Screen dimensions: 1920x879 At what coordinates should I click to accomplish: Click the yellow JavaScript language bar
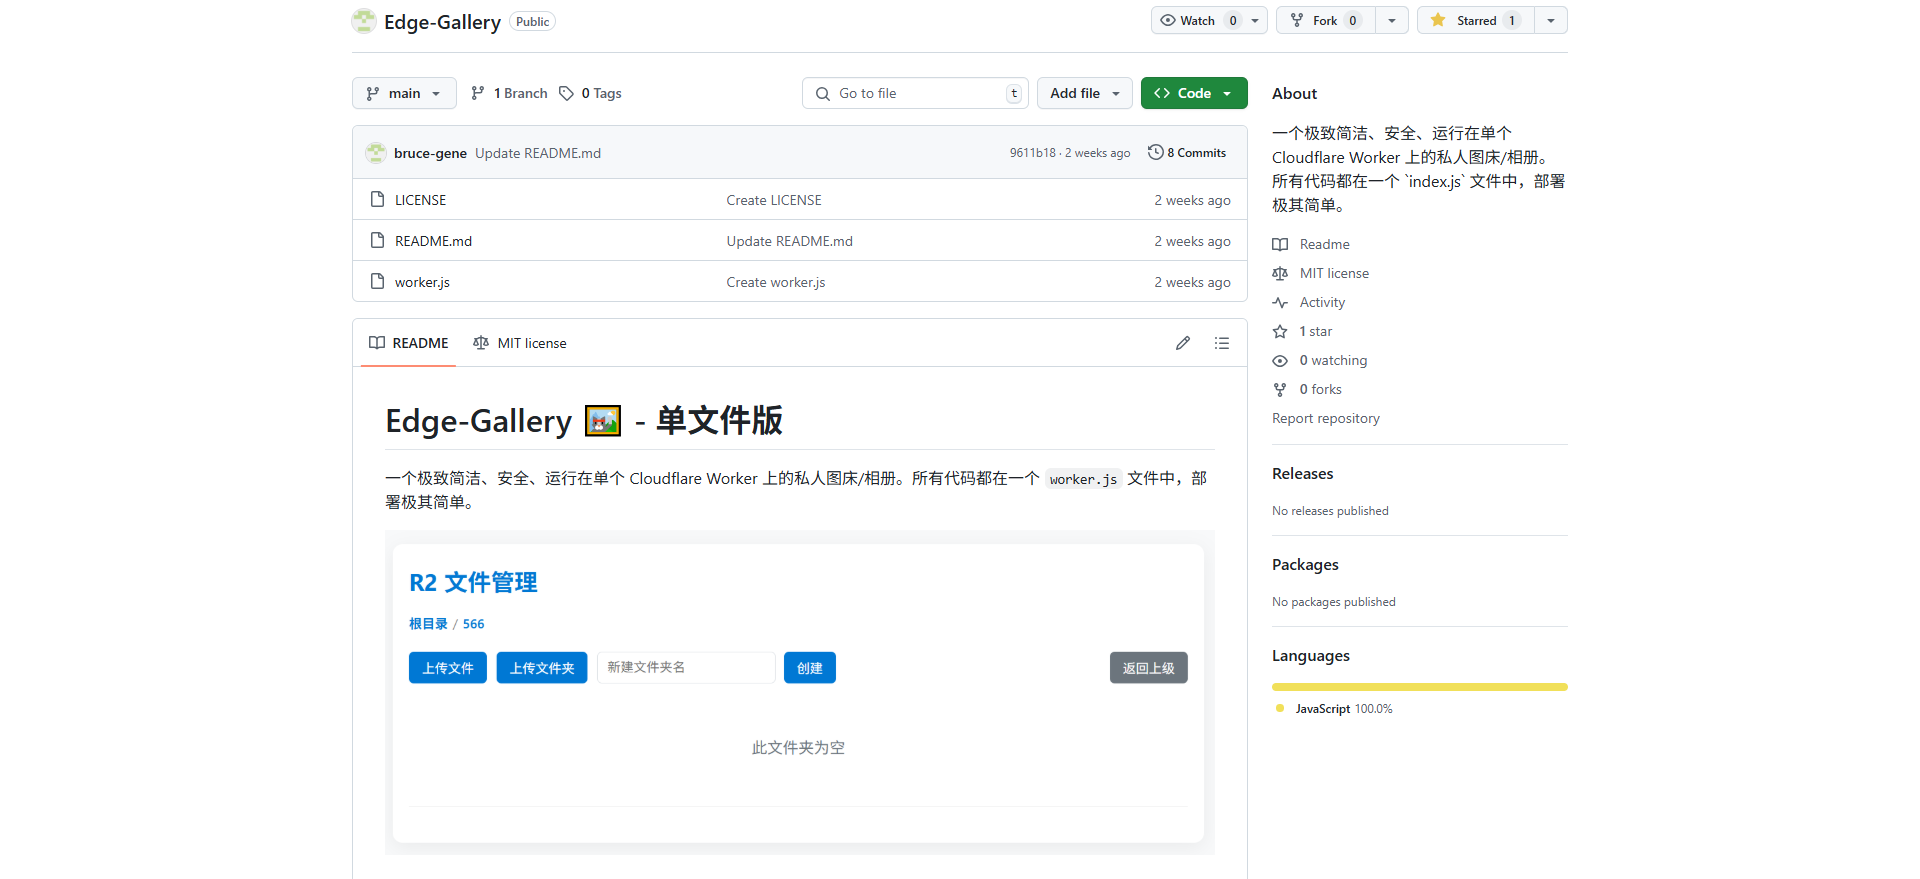[1419, 687]
